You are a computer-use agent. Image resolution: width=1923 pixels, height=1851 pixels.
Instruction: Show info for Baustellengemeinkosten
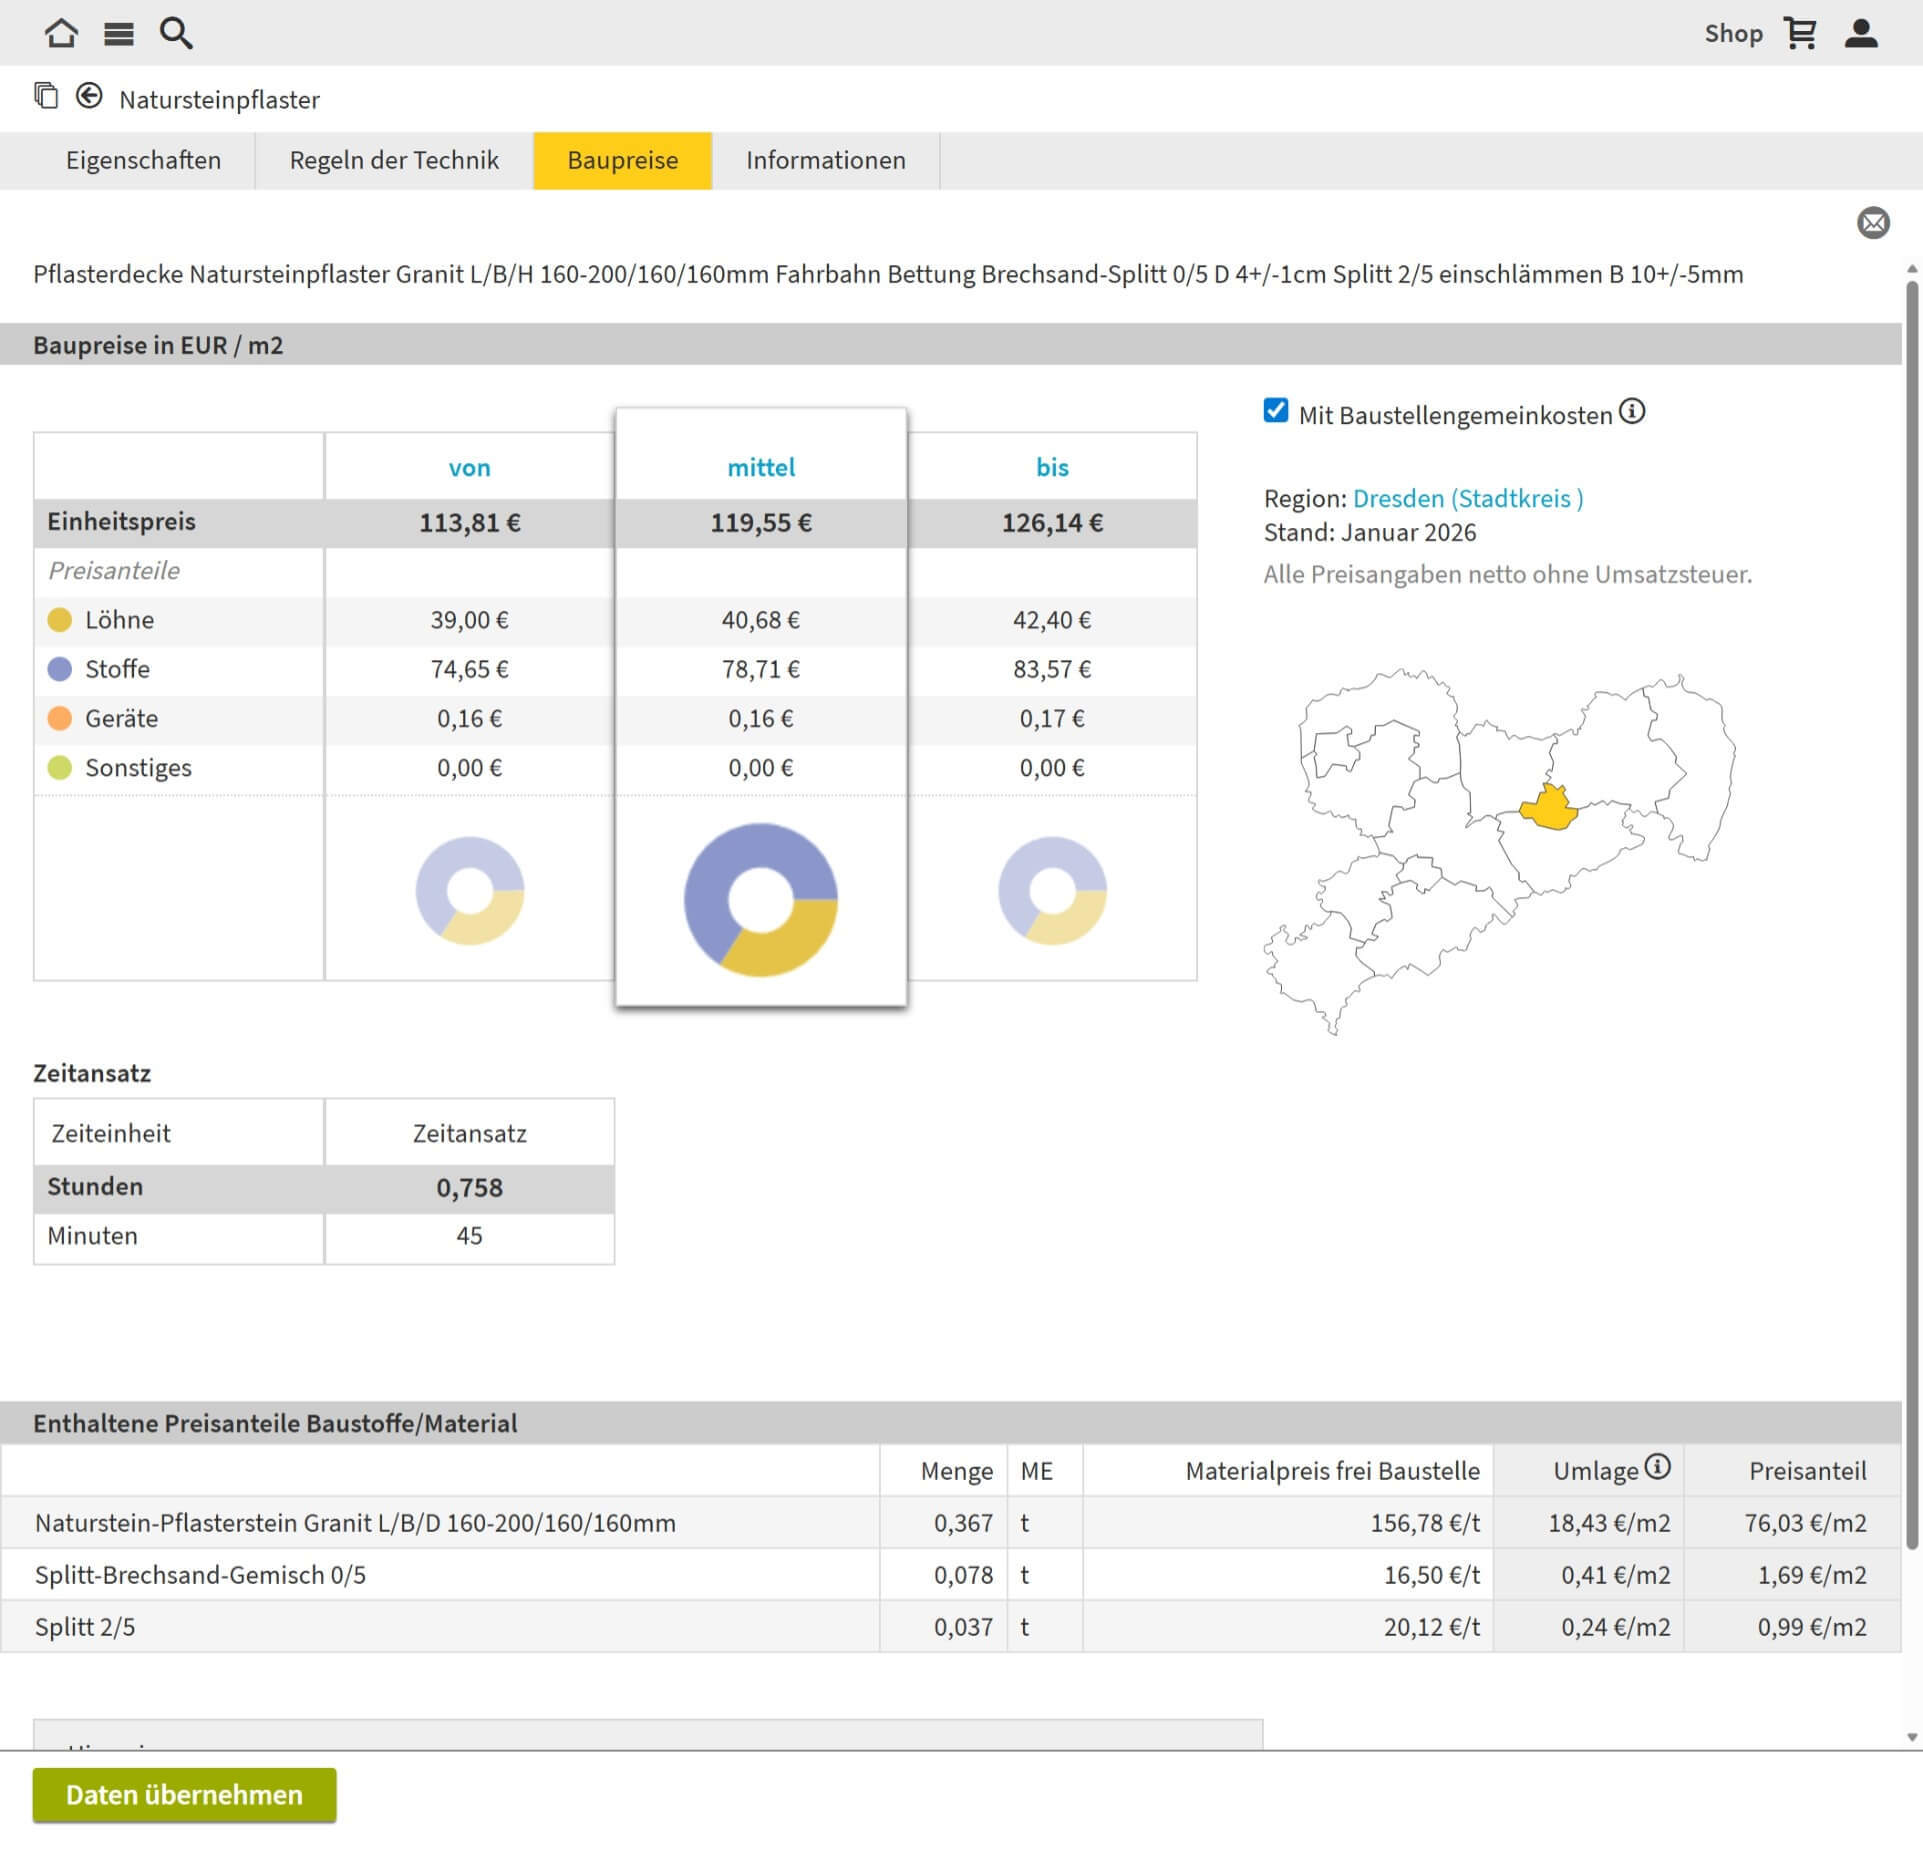coord(1632,411)
